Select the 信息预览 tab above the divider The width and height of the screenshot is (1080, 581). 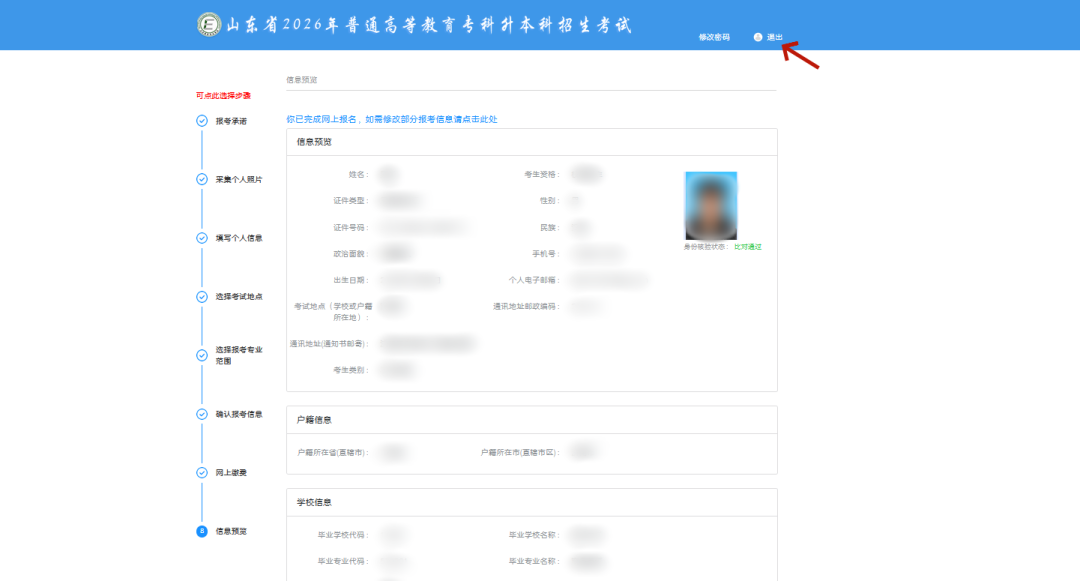[x=301, y=79]
